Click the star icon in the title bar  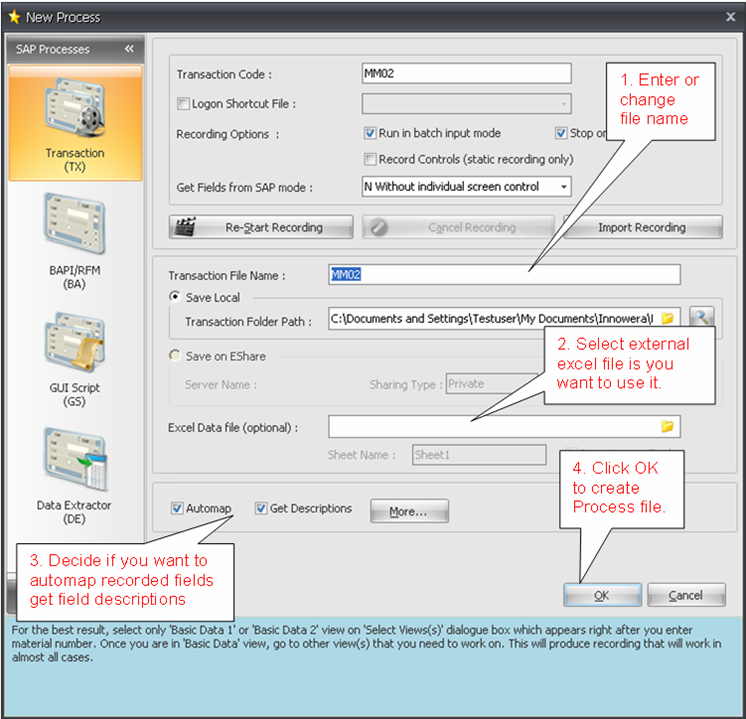click(14, 17)
